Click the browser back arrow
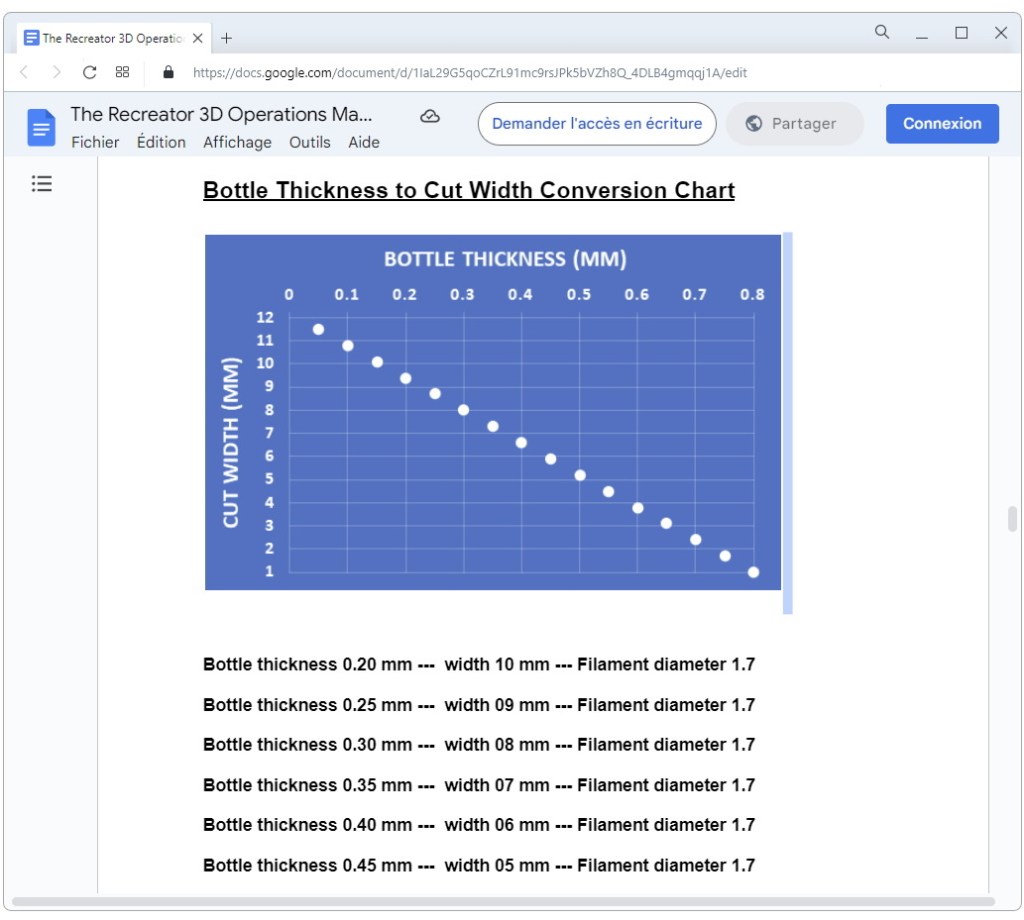The width and height of the screenshot is (1024, 920). click(25, 72)
